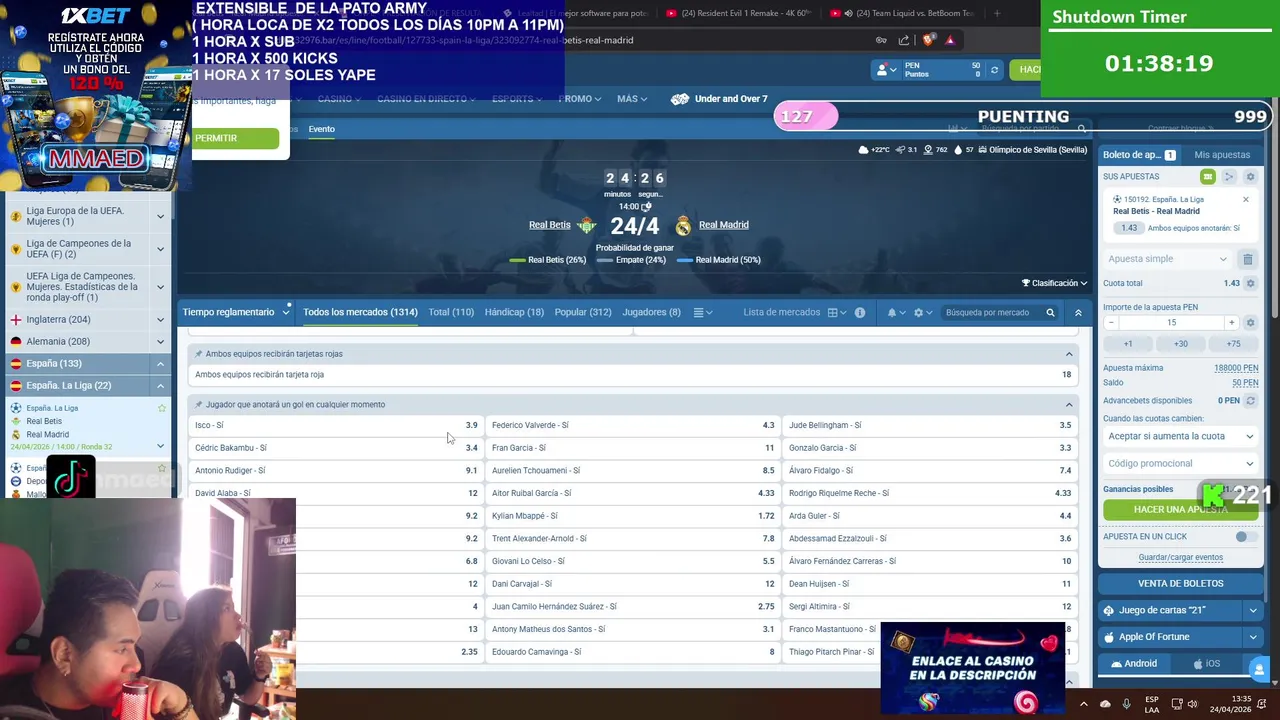The image size is (1280, 720).
Task: Collapse 'Jugador que anotará un gol' market
Action: pos(1069,405)
